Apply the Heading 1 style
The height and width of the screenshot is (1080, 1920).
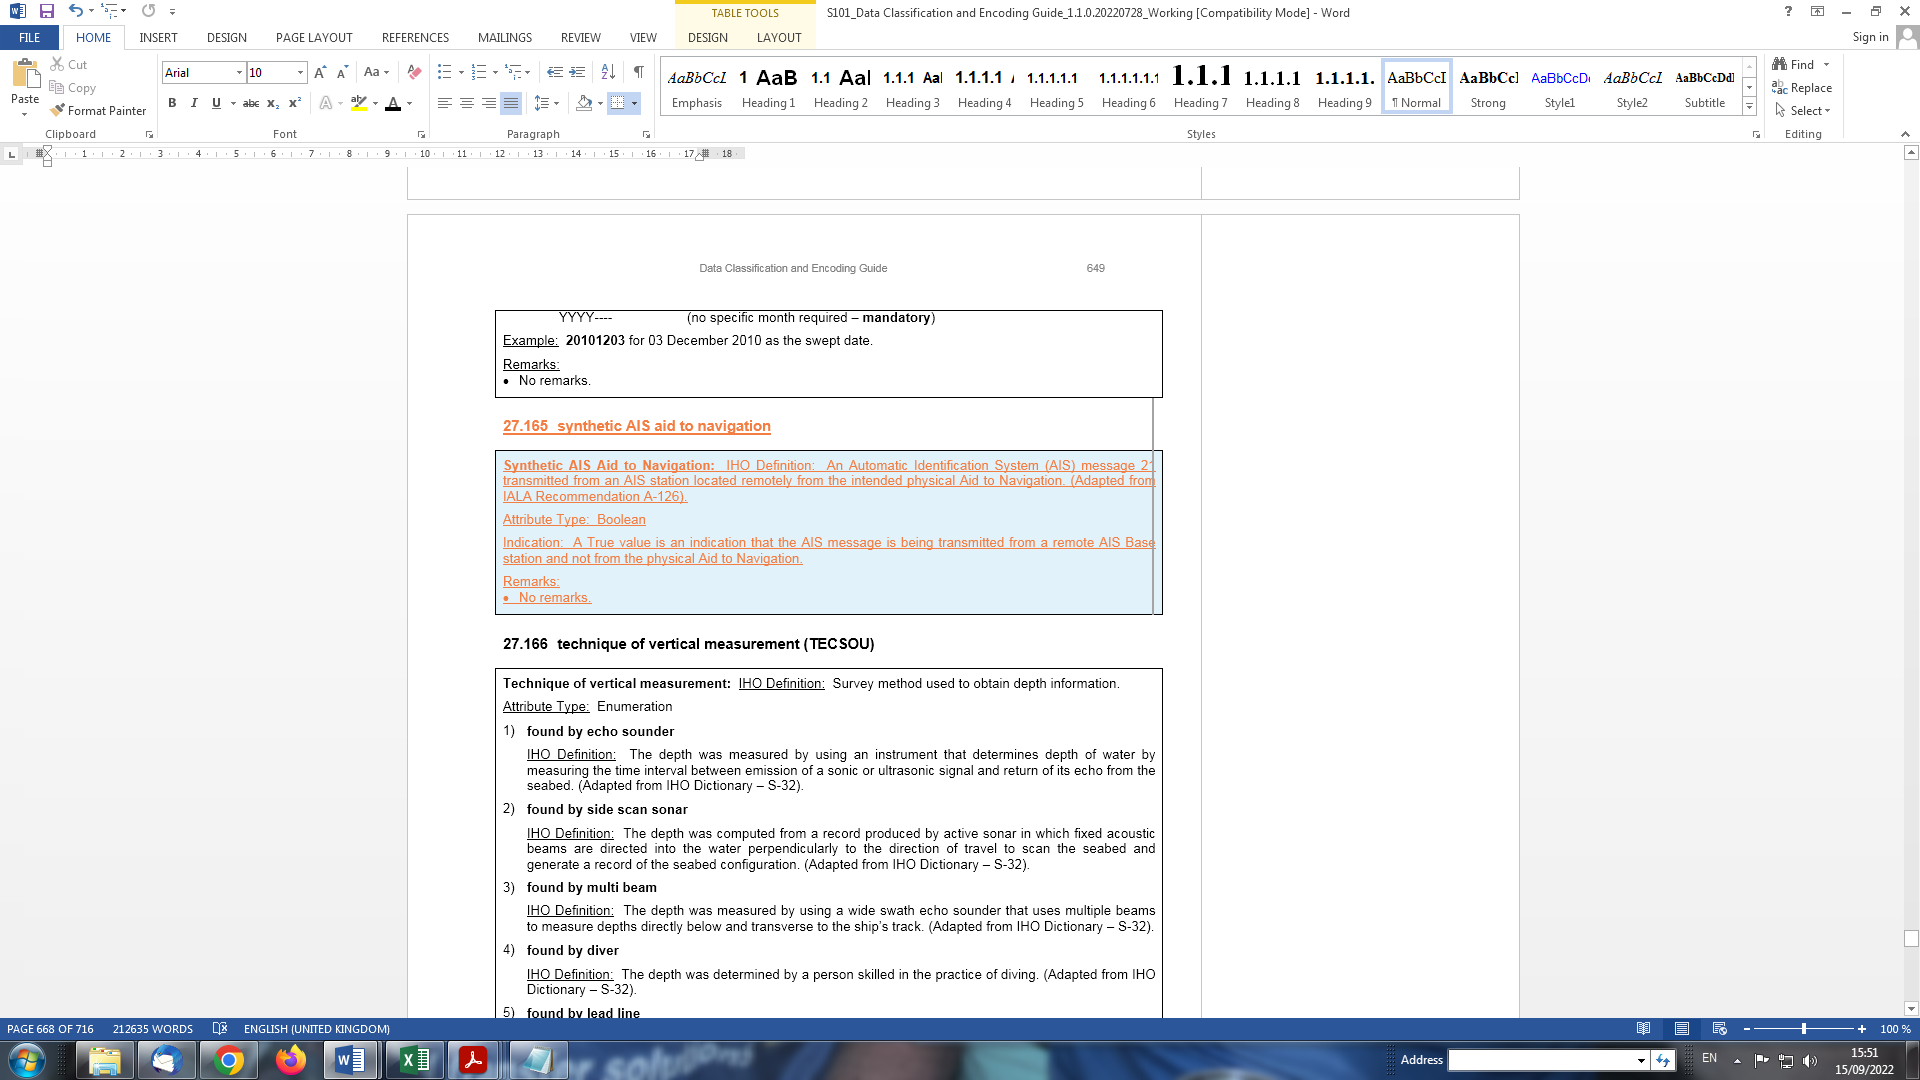point(768,87)
